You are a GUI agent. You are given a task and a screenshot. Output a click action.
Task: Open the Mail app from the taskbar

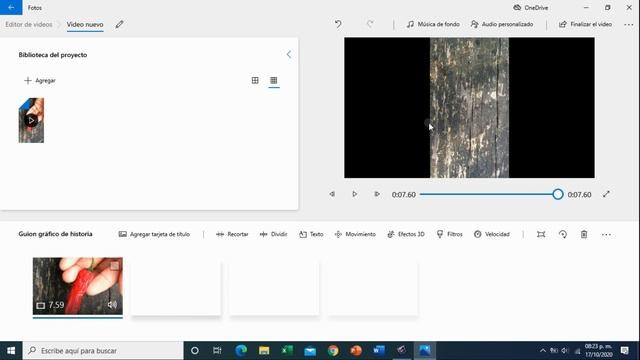[x=310, y=351]
